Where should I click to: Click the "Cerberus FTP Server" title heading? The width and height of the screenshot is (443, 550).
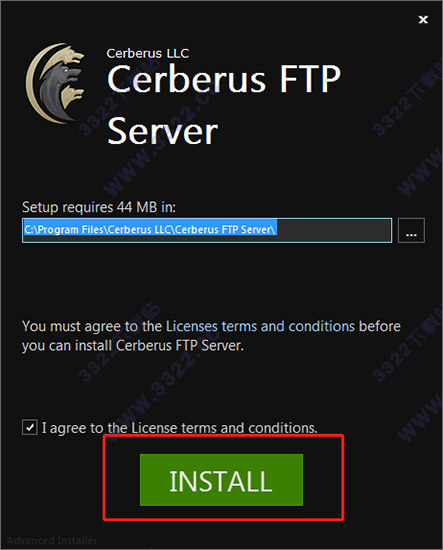pyautogui.click(x=224, y=105)
